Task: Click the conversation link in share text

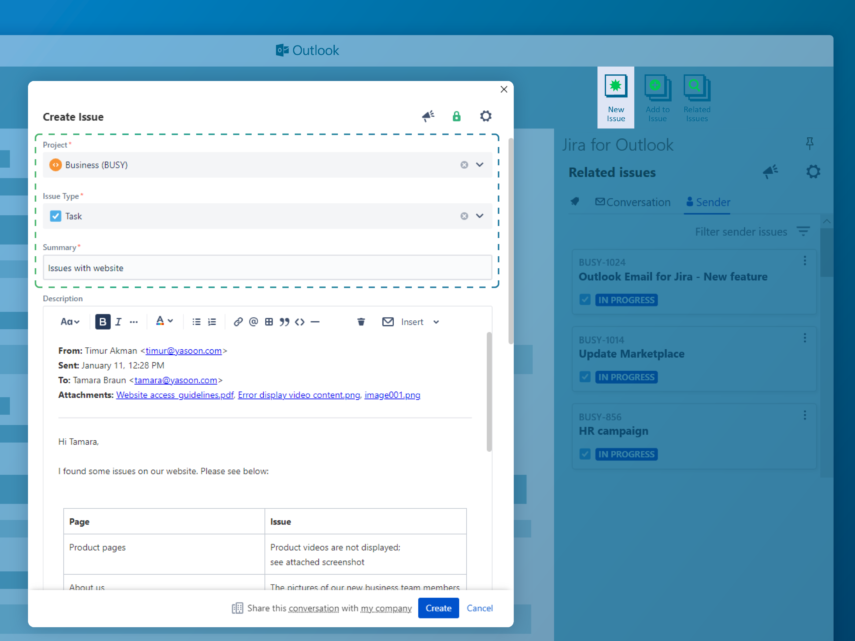Action: (314, 608)
